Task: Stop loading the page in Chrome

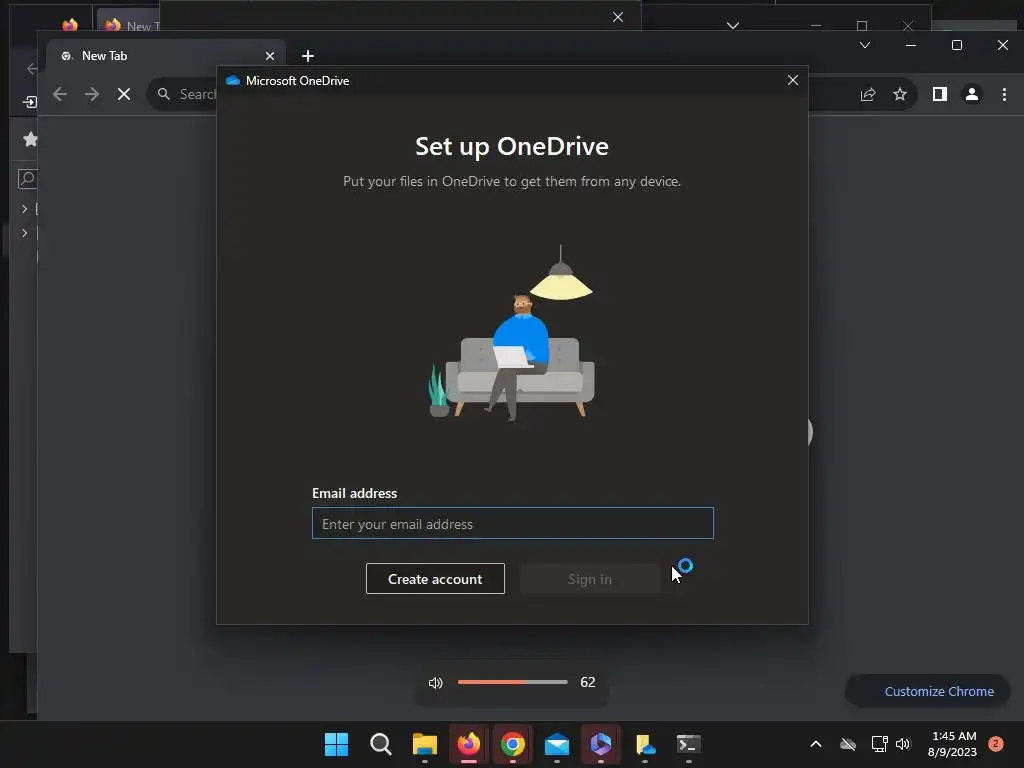Action: coord(123,94)
